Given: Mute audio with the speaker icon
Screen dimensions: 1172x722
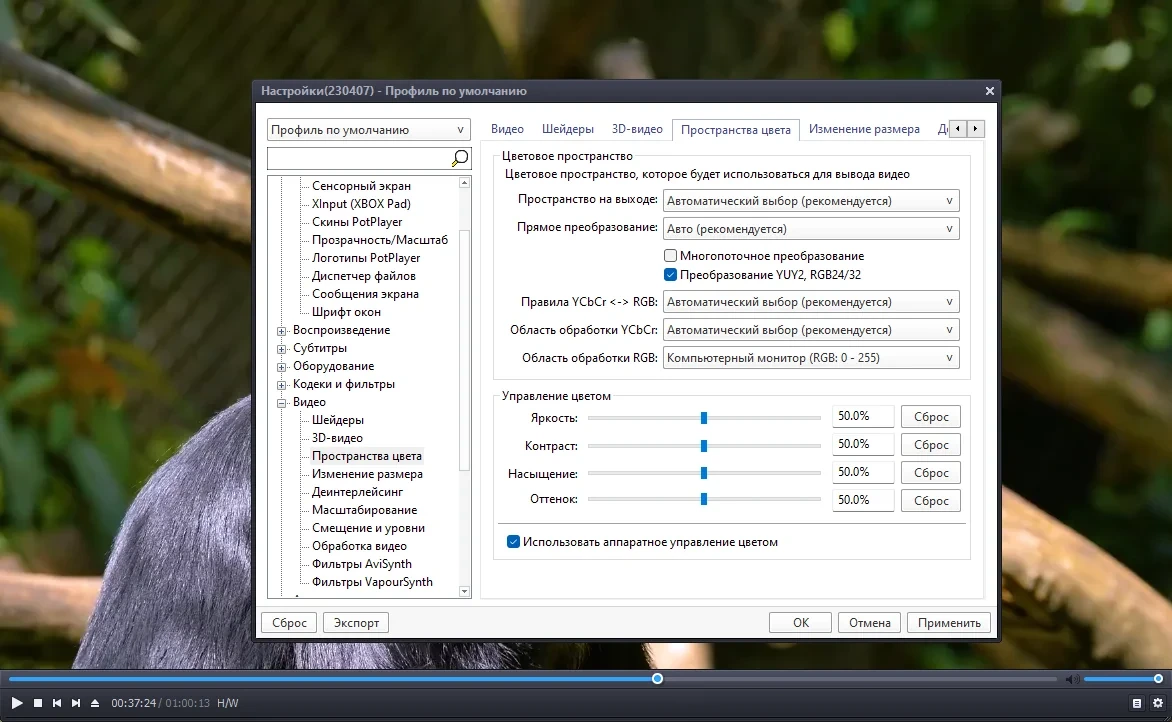Looking at the screenshot, I should (x=1072, y=679).
